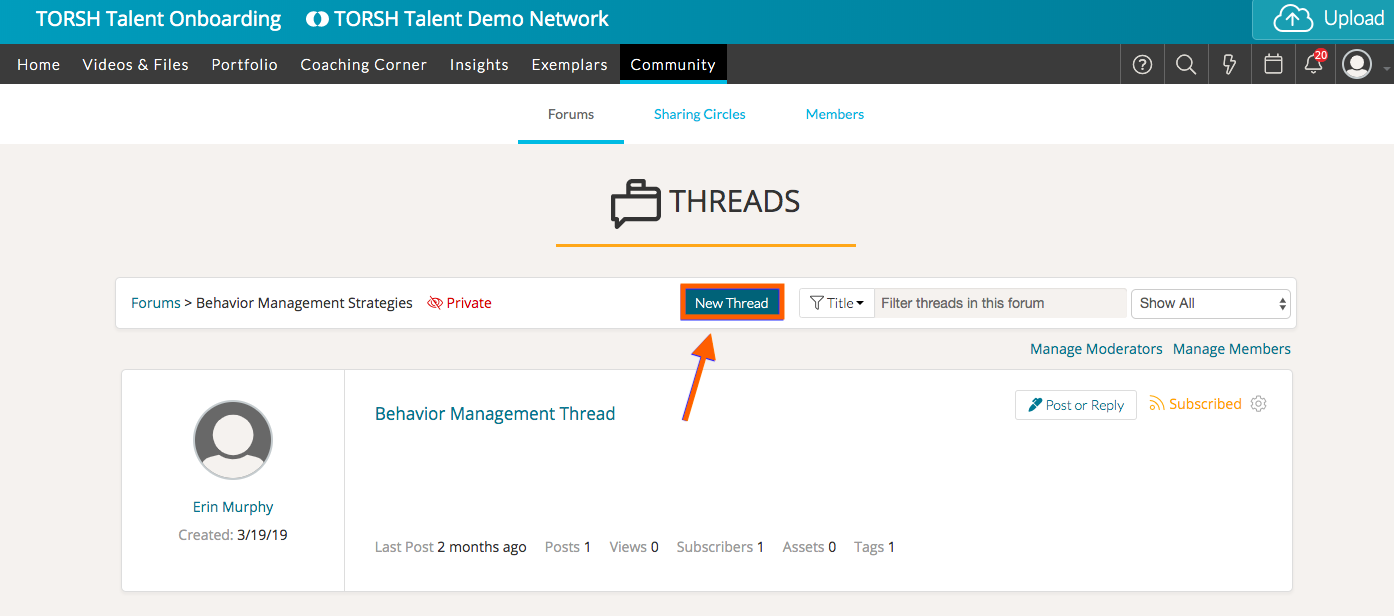
Task: Click the search magnifier icon
Action: tap(1186, 64)
